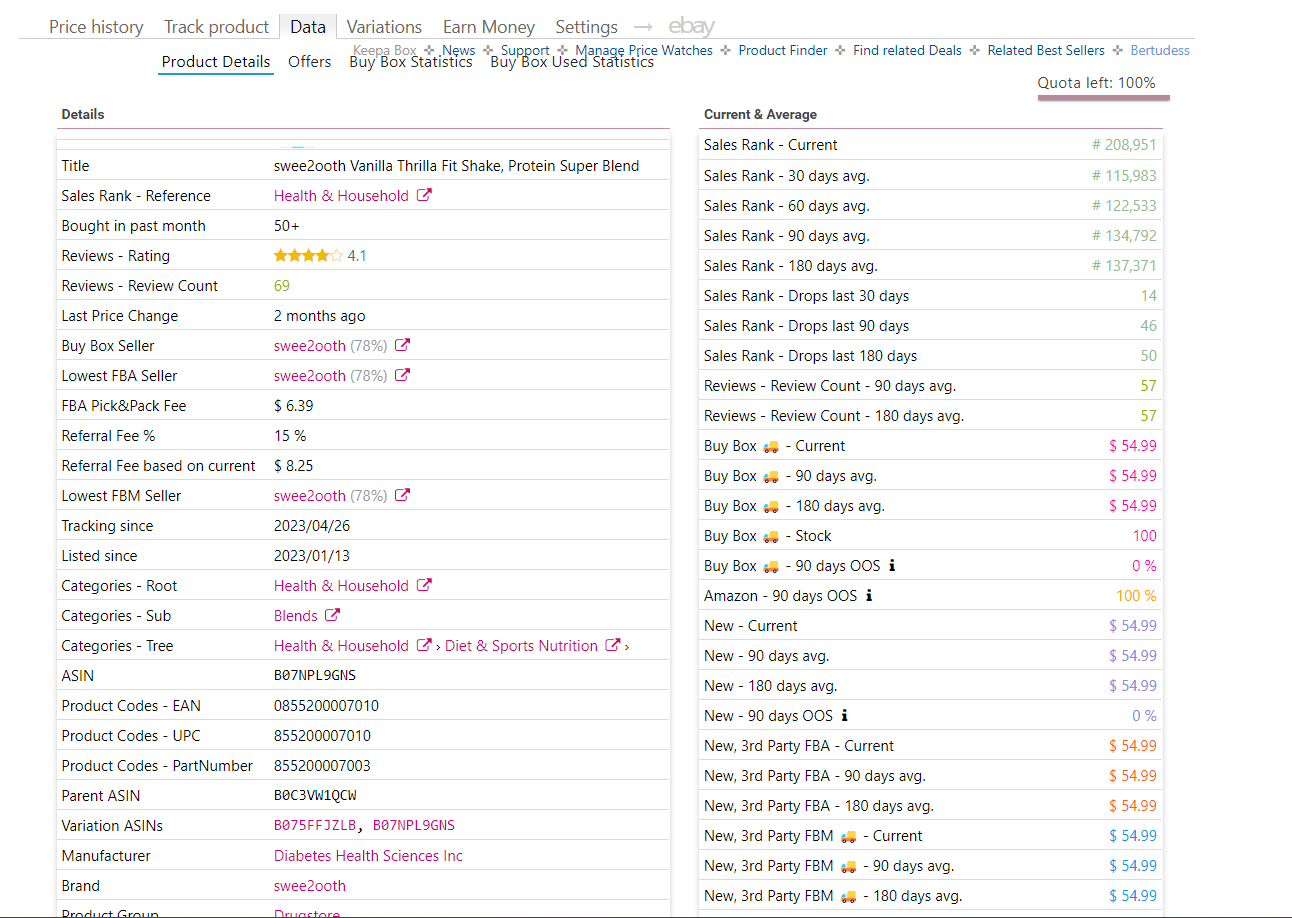Click the star rating icons showing 4.1
Viewport: 1292px width, 918px height.
pyautogui.click(x=308, y=256)
